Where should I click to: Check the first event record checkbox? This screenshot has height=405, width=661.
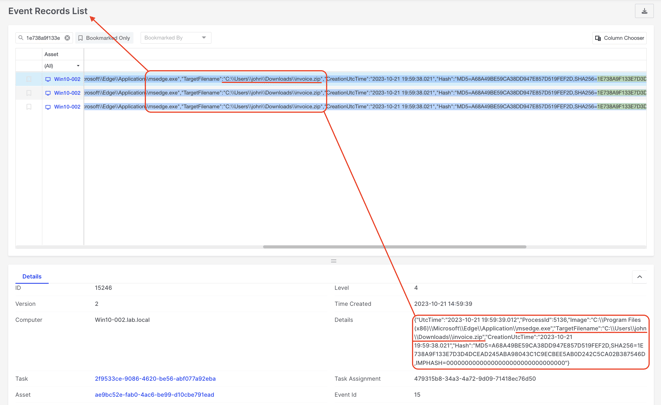point(29,79)
